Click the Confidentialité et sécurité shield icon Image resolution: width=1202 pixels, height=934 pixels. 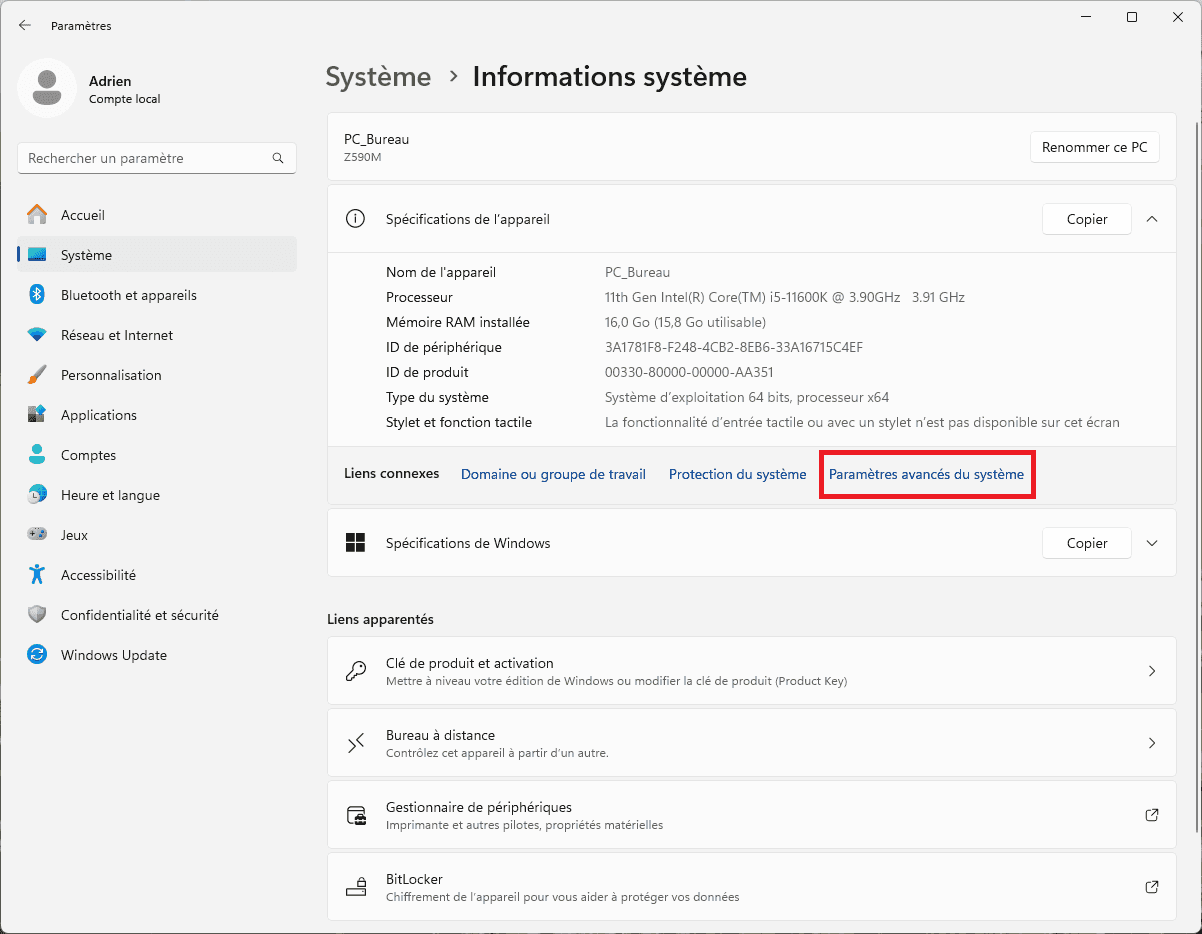[x=37, y=615]
